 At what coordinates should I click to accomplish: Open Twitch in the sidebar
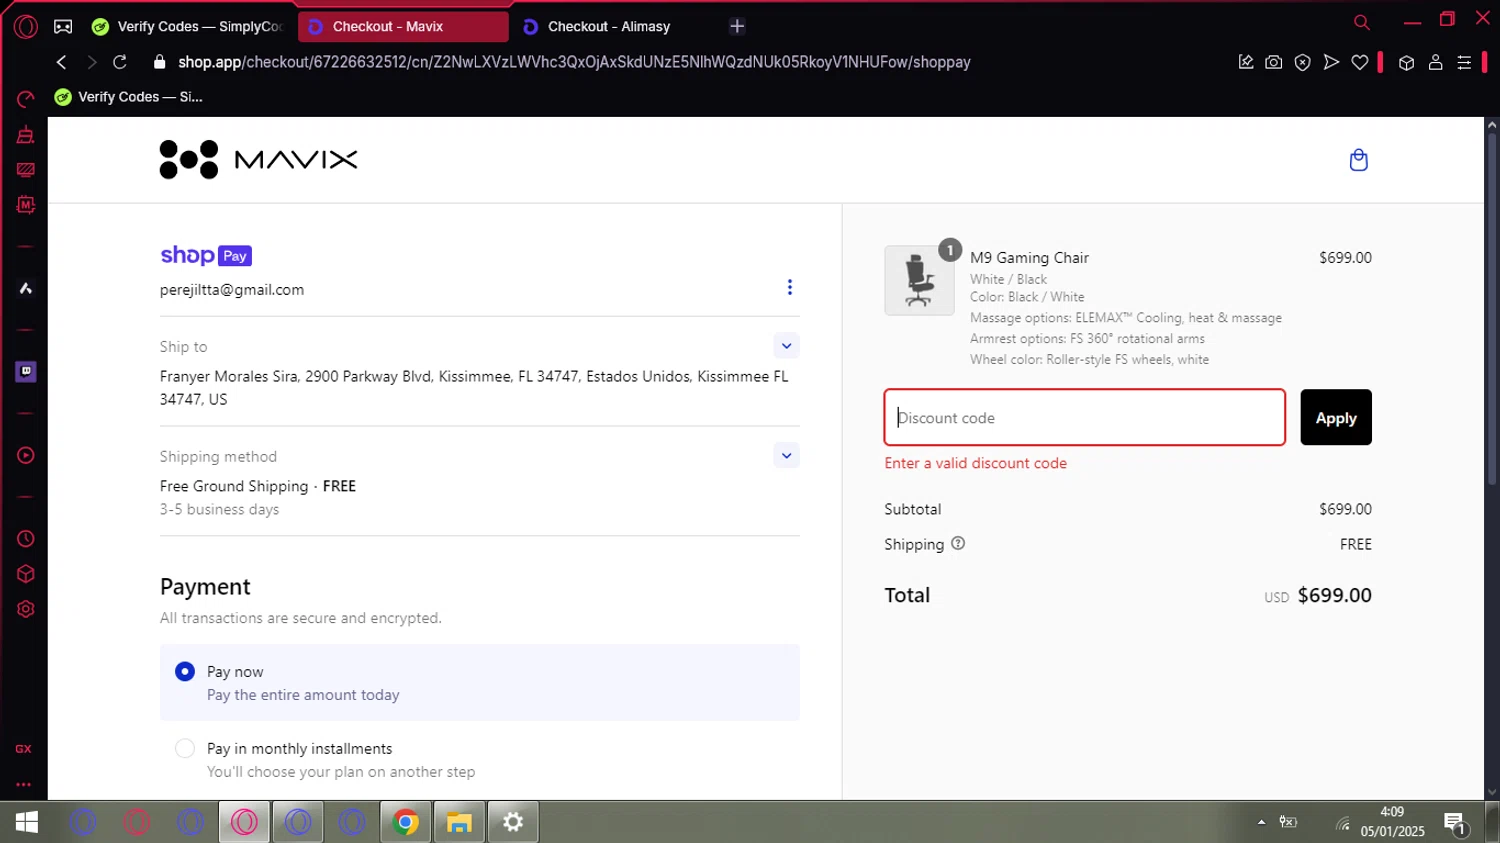coord(26,372)
